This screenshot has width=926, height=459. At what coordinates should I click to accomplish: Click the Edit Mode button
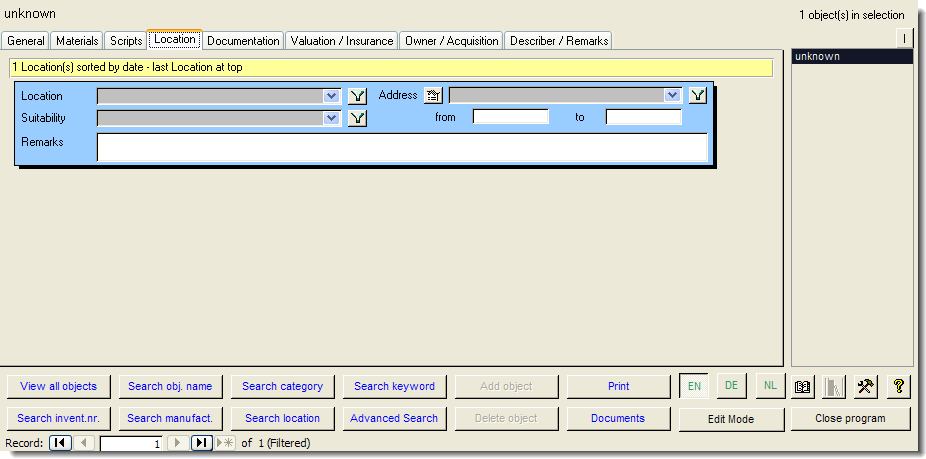tap(731, 419)
